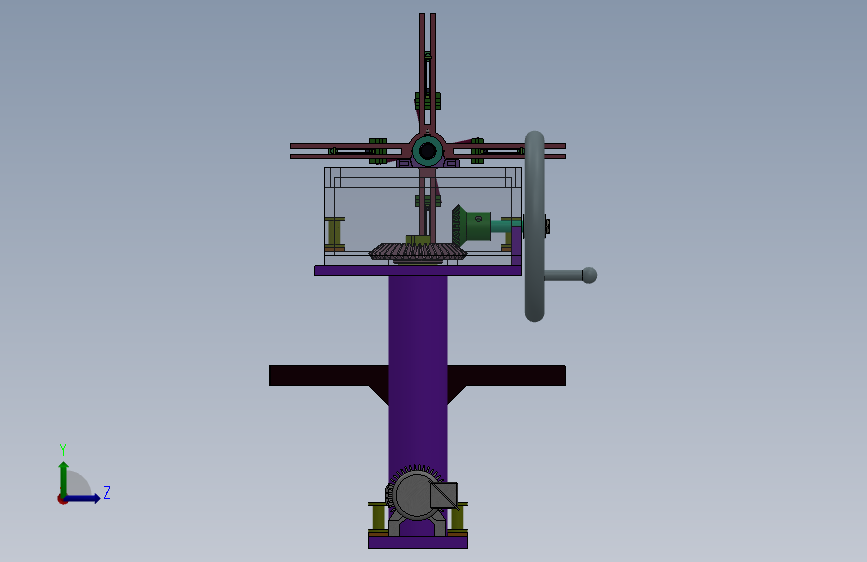867x562 pixels.
Task: Click the blue Z axis arrow of the triad
Action: (83, 498)
